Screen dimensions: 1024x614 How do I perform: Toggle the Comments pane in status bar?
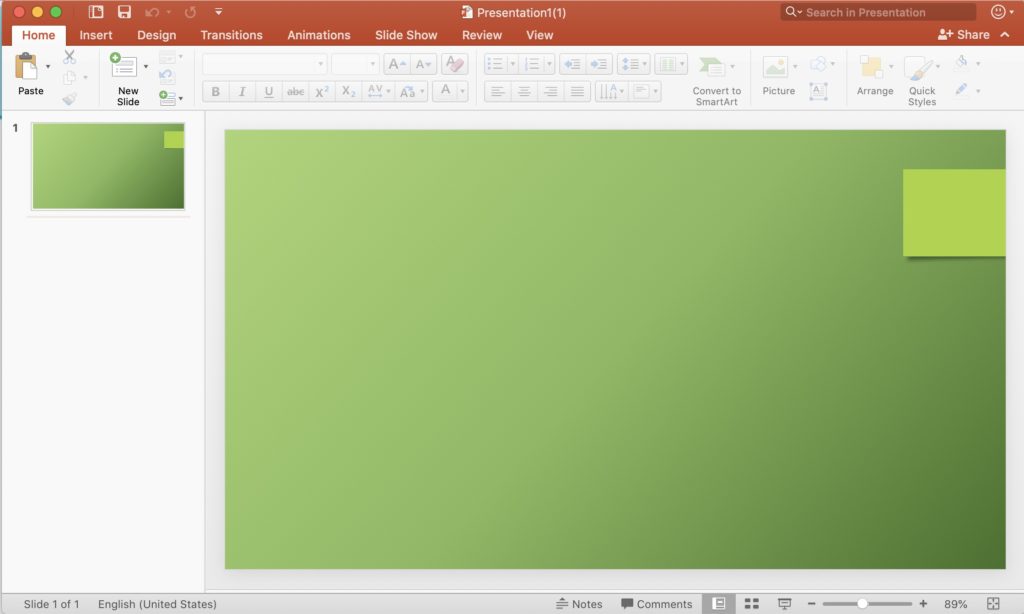click(x=656, y=604)
